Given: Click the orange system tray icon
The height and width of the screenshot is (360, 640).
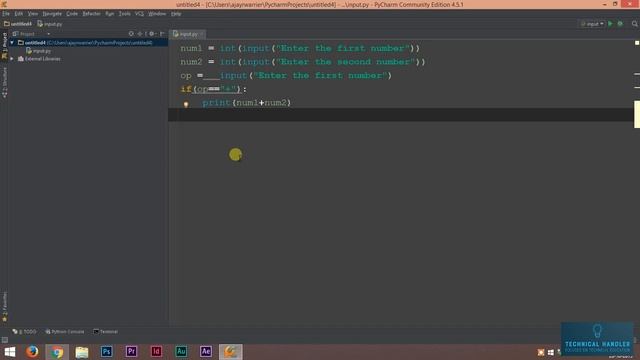Looking at the screenshot, I should point(541,352).
